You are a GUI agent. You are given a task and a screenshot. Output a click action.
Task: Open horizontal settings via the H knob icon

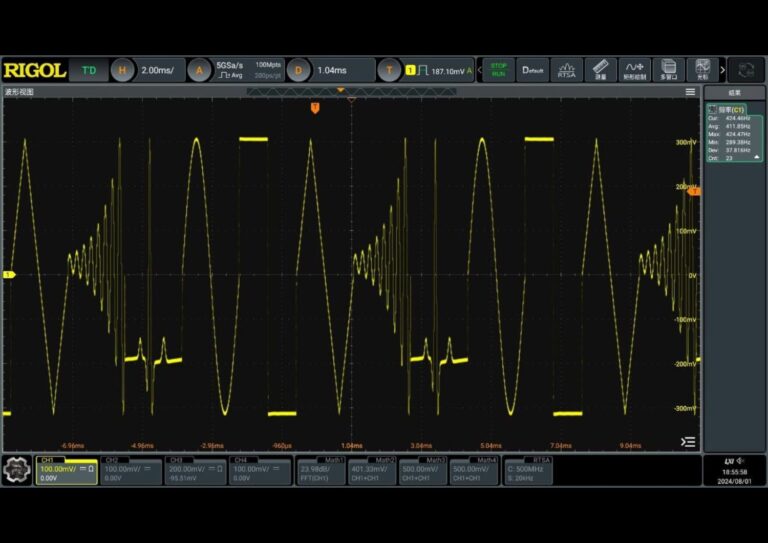tap(122, 71)
